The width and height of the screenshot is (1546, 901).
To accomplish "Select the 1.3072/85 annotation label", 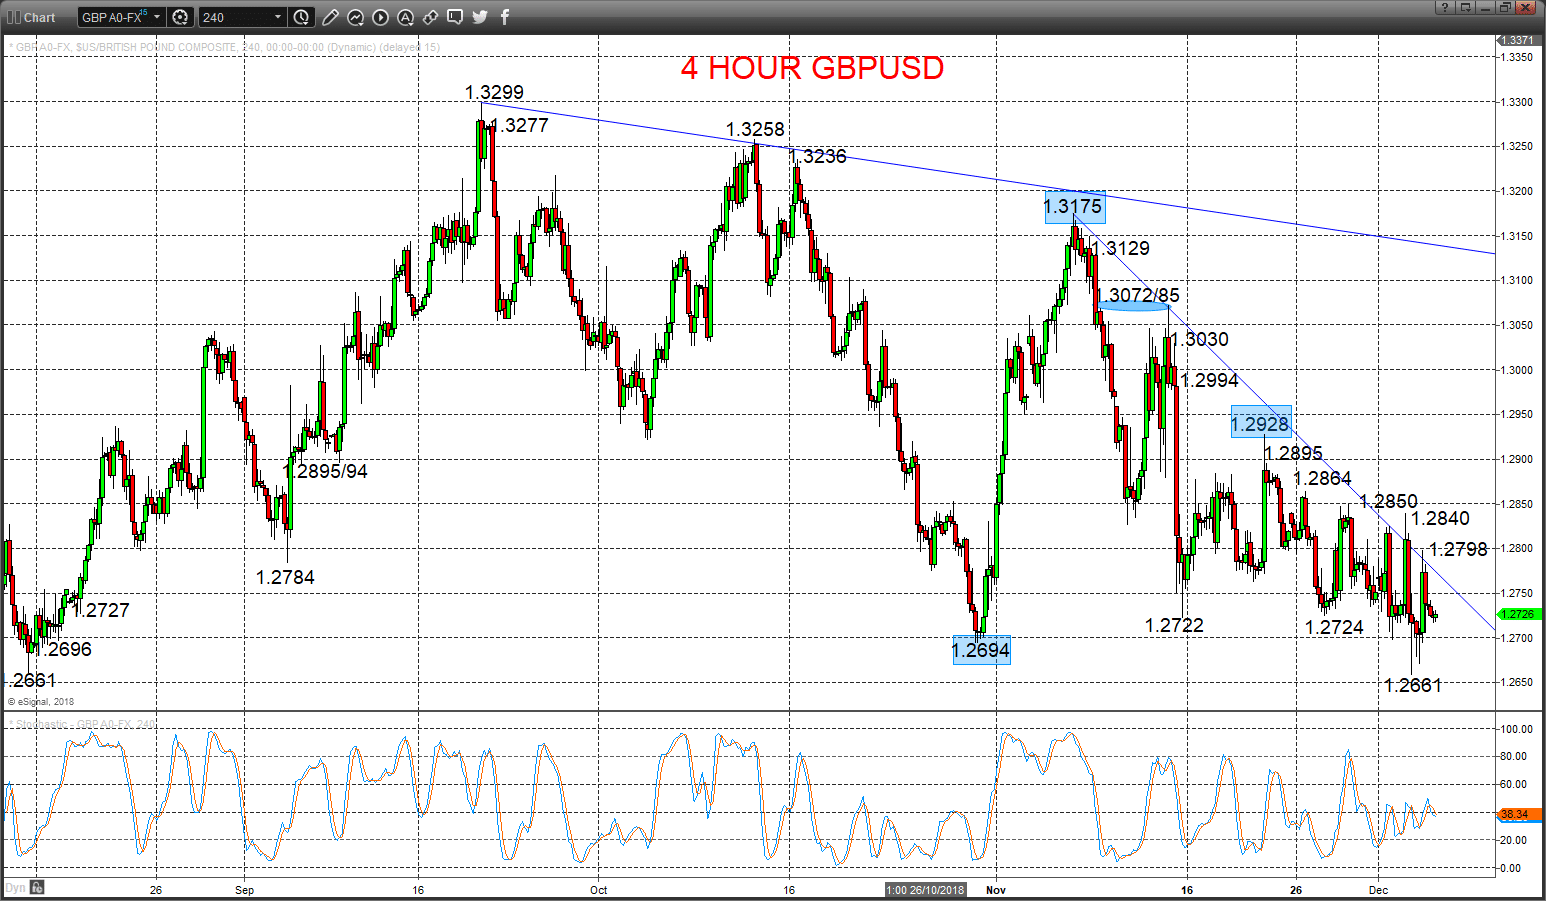I will [1140, 296].
